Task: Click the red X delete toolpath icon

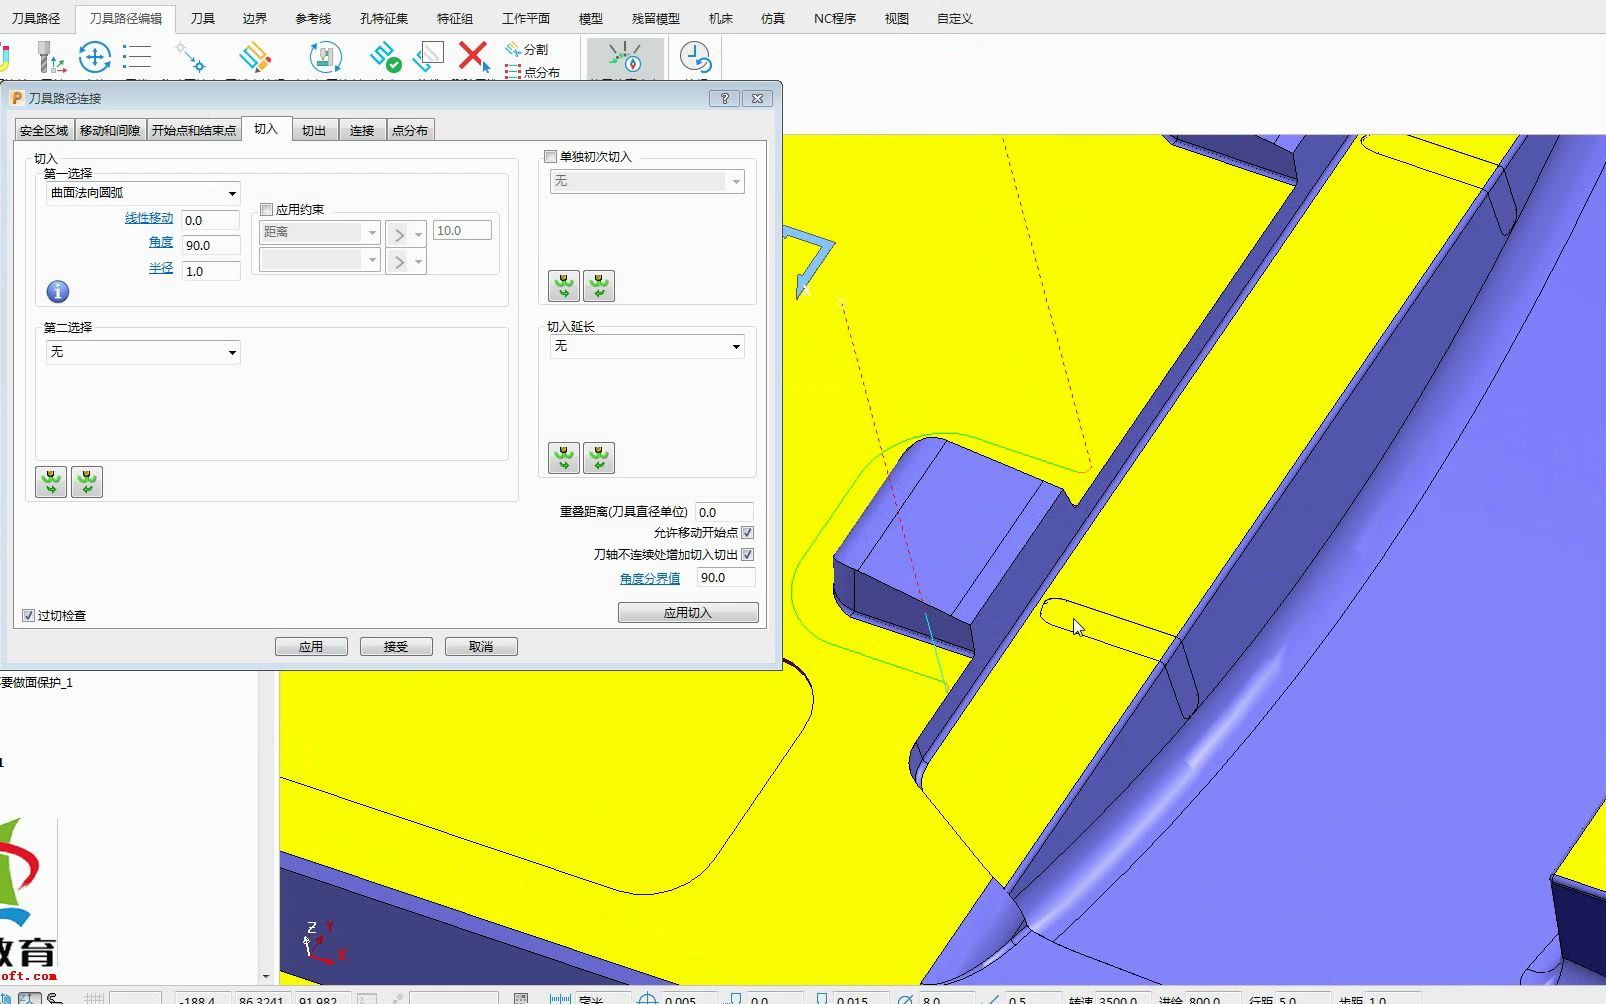Action: (x=473, y=57)
